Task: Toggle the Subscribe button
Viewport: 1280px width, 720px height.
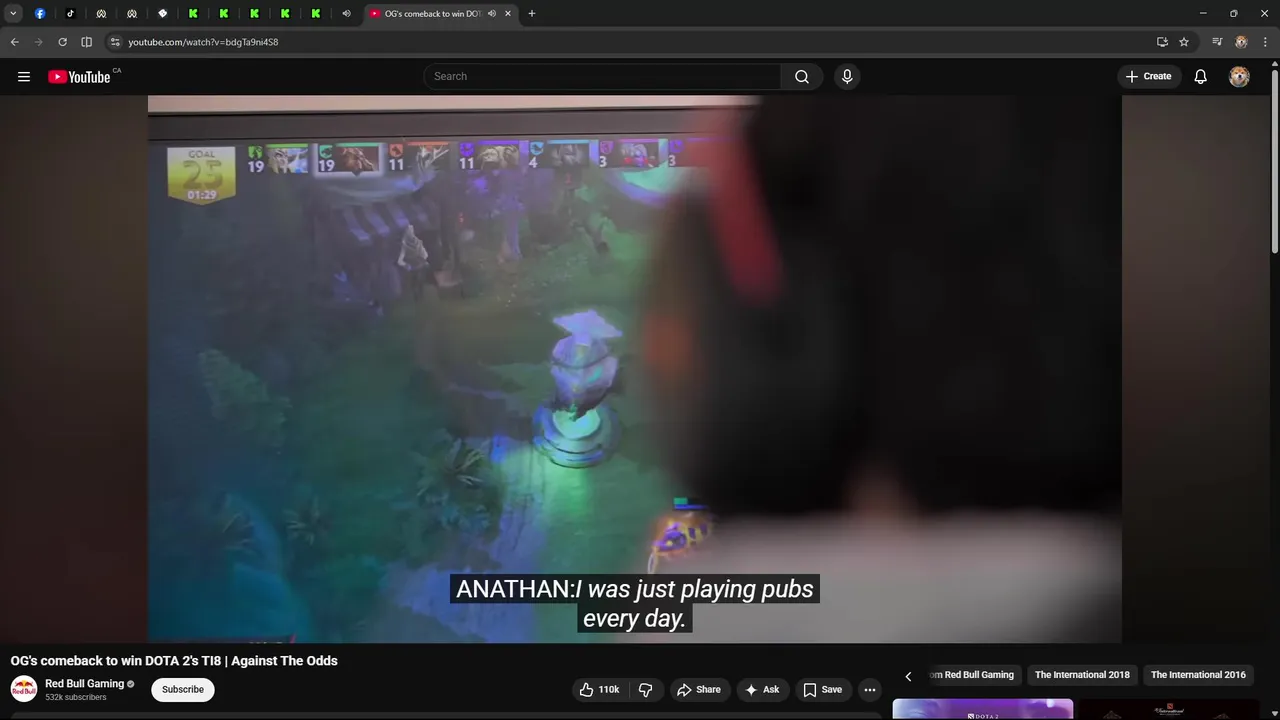Action: 183,690
